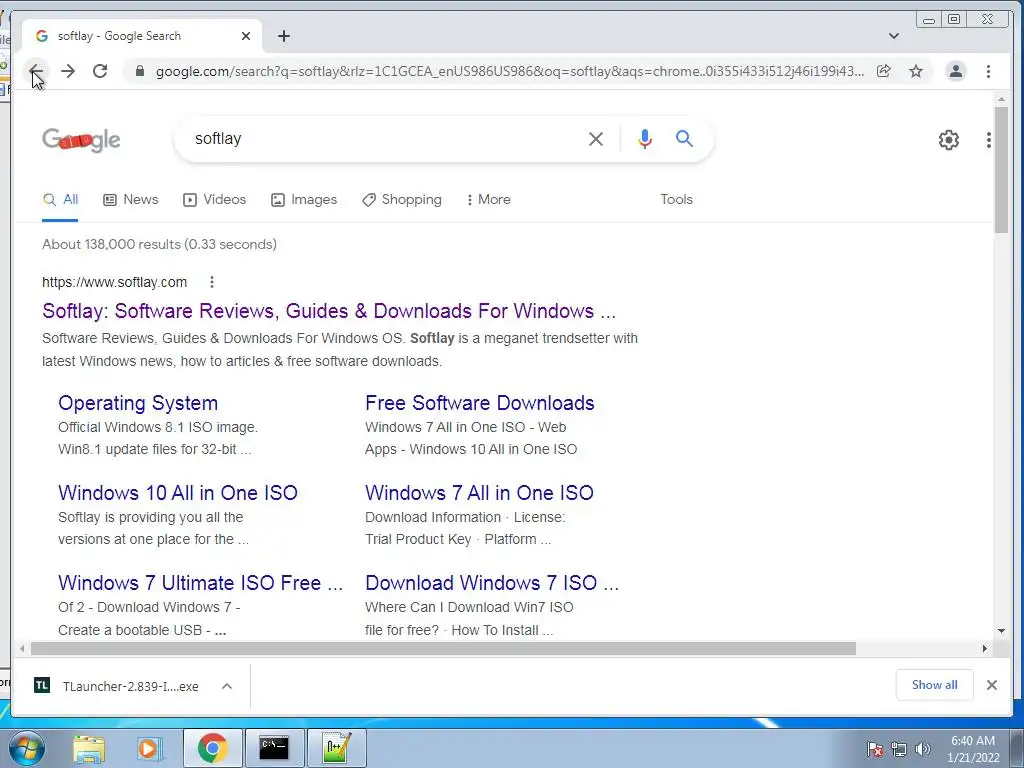The width and height of the screenshot is (1024, 768).
Task: Click Show all downloads
Action: coord(935,684)
